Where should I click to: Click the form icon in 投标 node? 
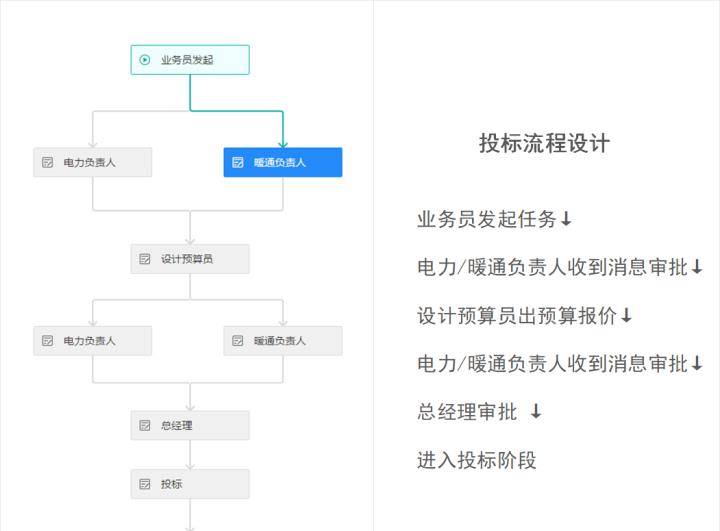coord(145,484)
